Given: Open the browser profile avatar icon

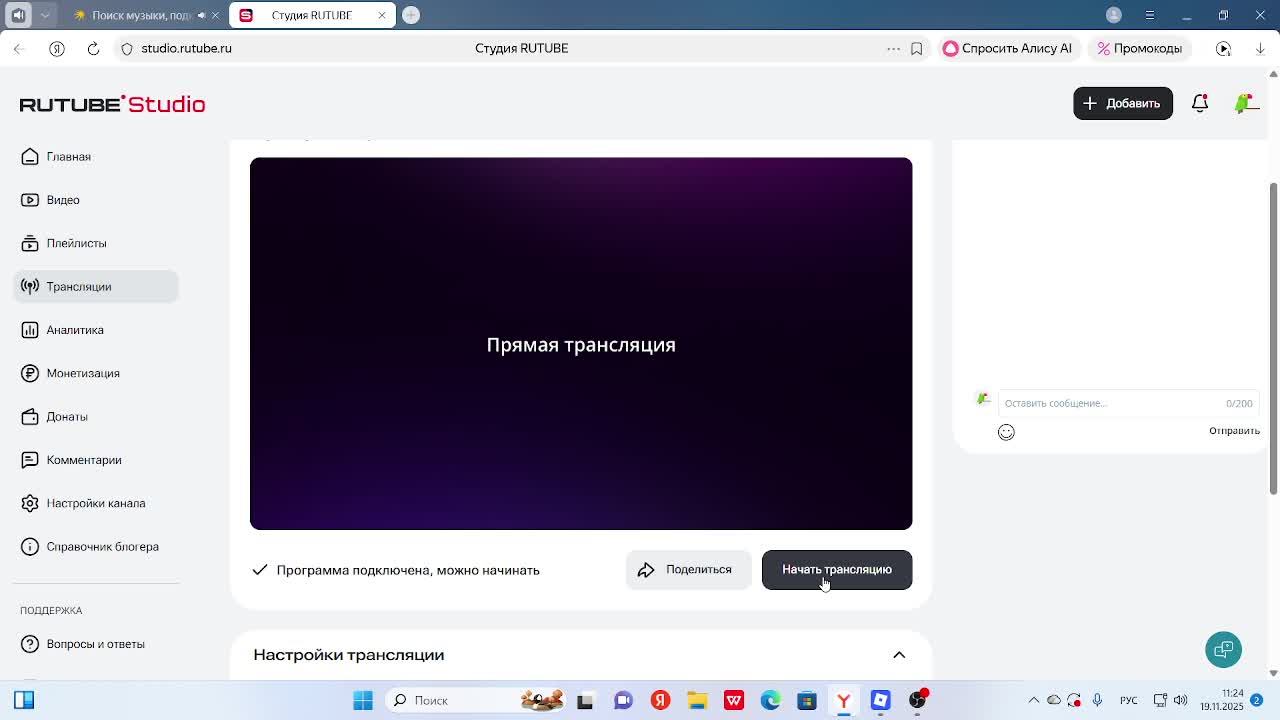Looking at the screenshot, I should [1114, 15].
